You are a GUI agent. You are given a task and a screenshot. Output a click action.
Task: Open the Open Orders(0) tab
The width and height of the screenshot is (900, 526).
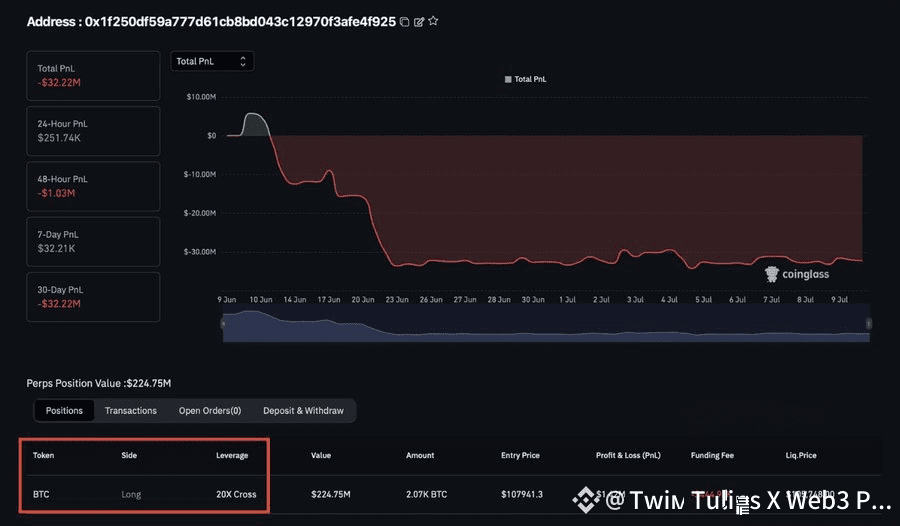[x=210, y=411]
